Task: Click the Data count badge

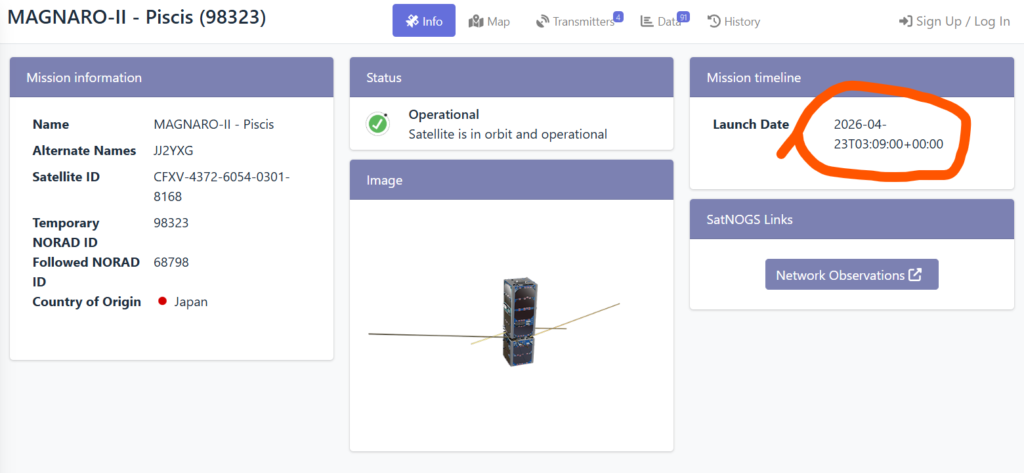Action: (x=683, y=16)
